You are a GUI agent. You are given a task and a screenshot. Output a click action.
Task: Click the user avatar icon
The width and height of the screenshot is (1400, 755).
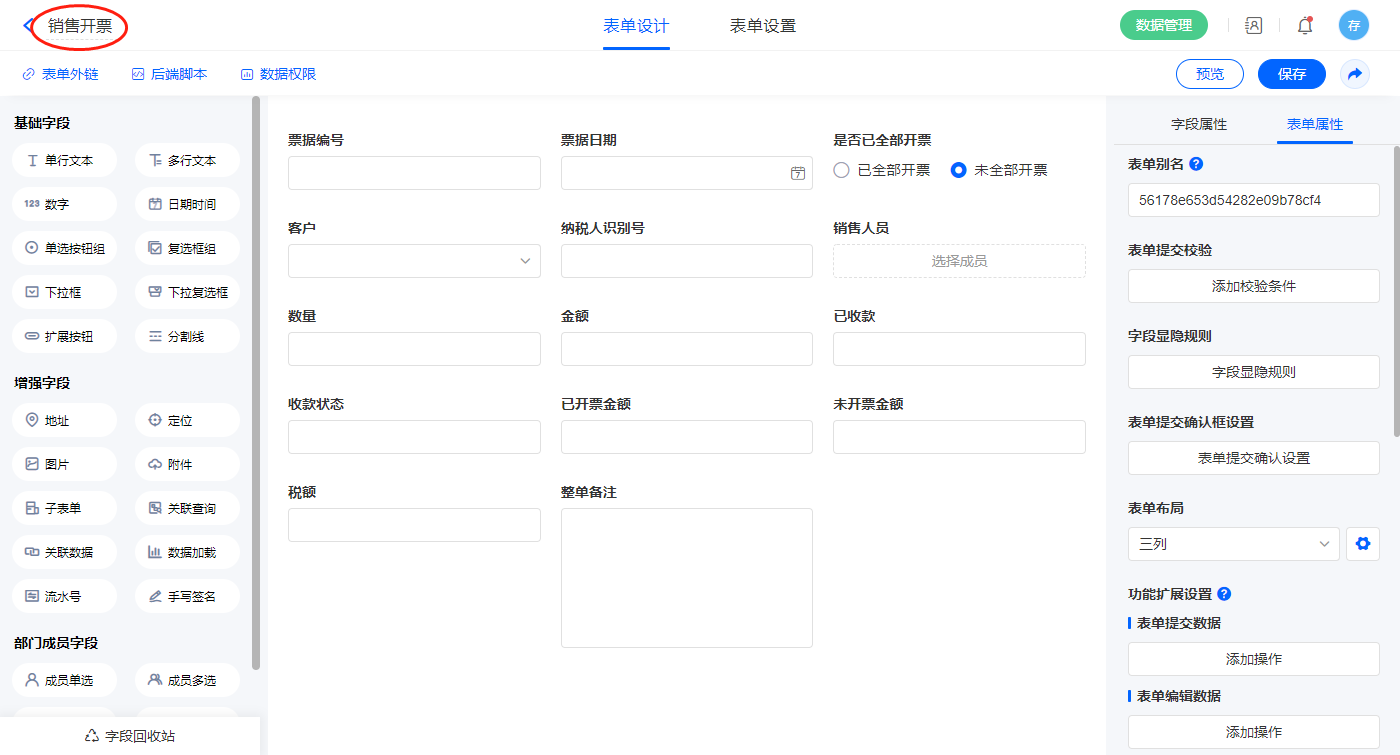point(1353,26)
